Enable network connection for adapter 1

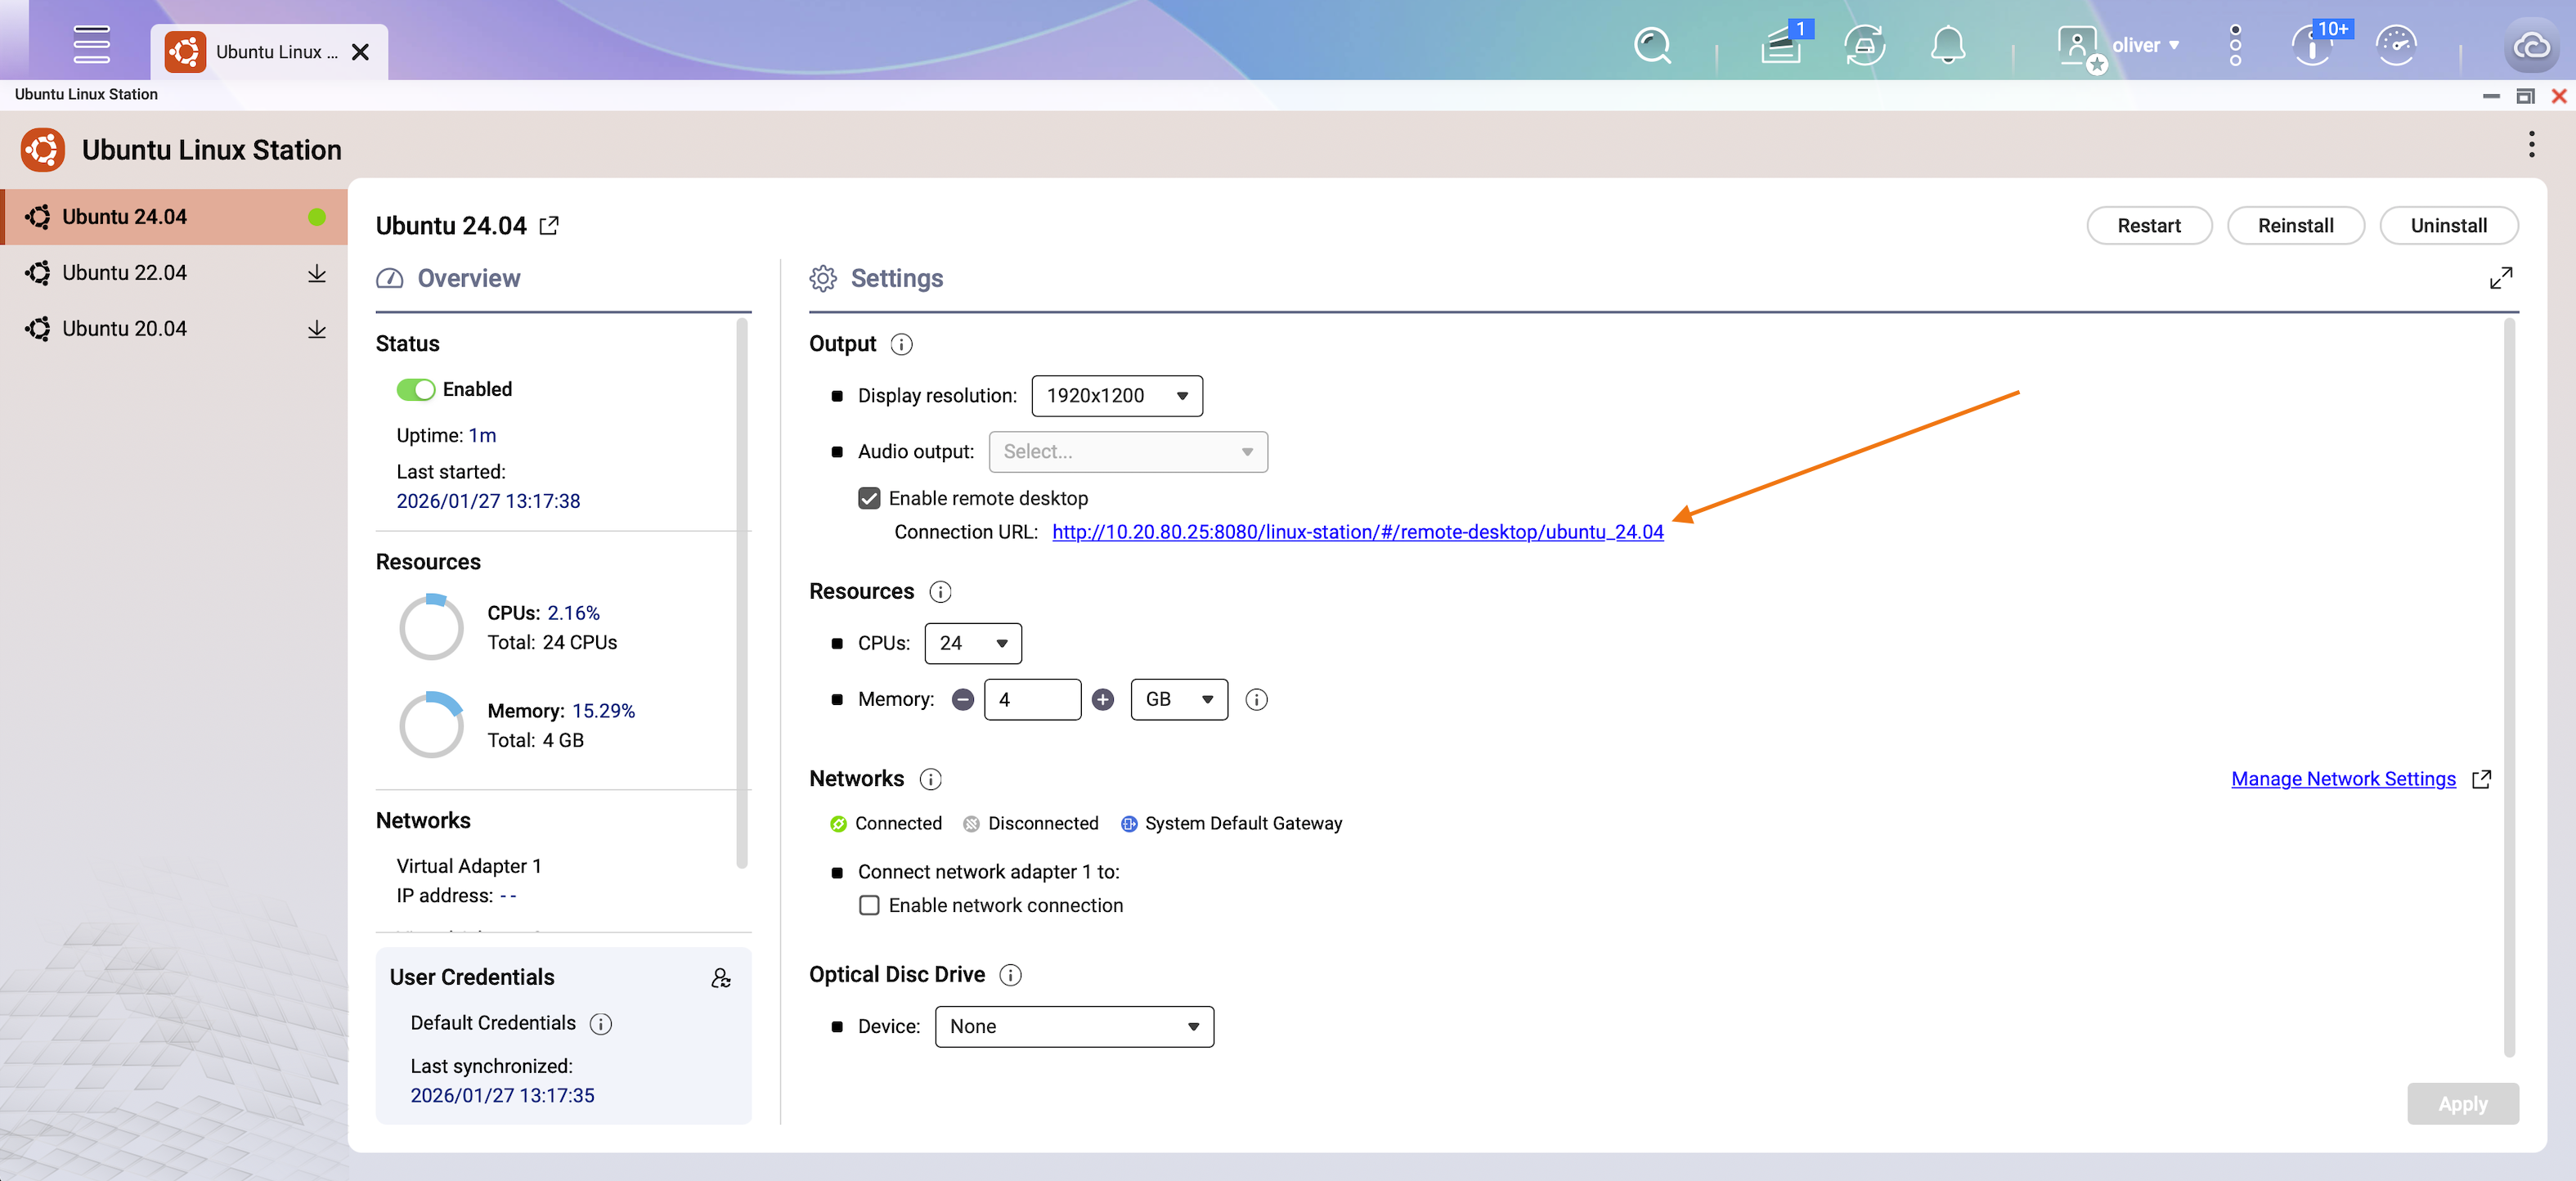(869, 905)
